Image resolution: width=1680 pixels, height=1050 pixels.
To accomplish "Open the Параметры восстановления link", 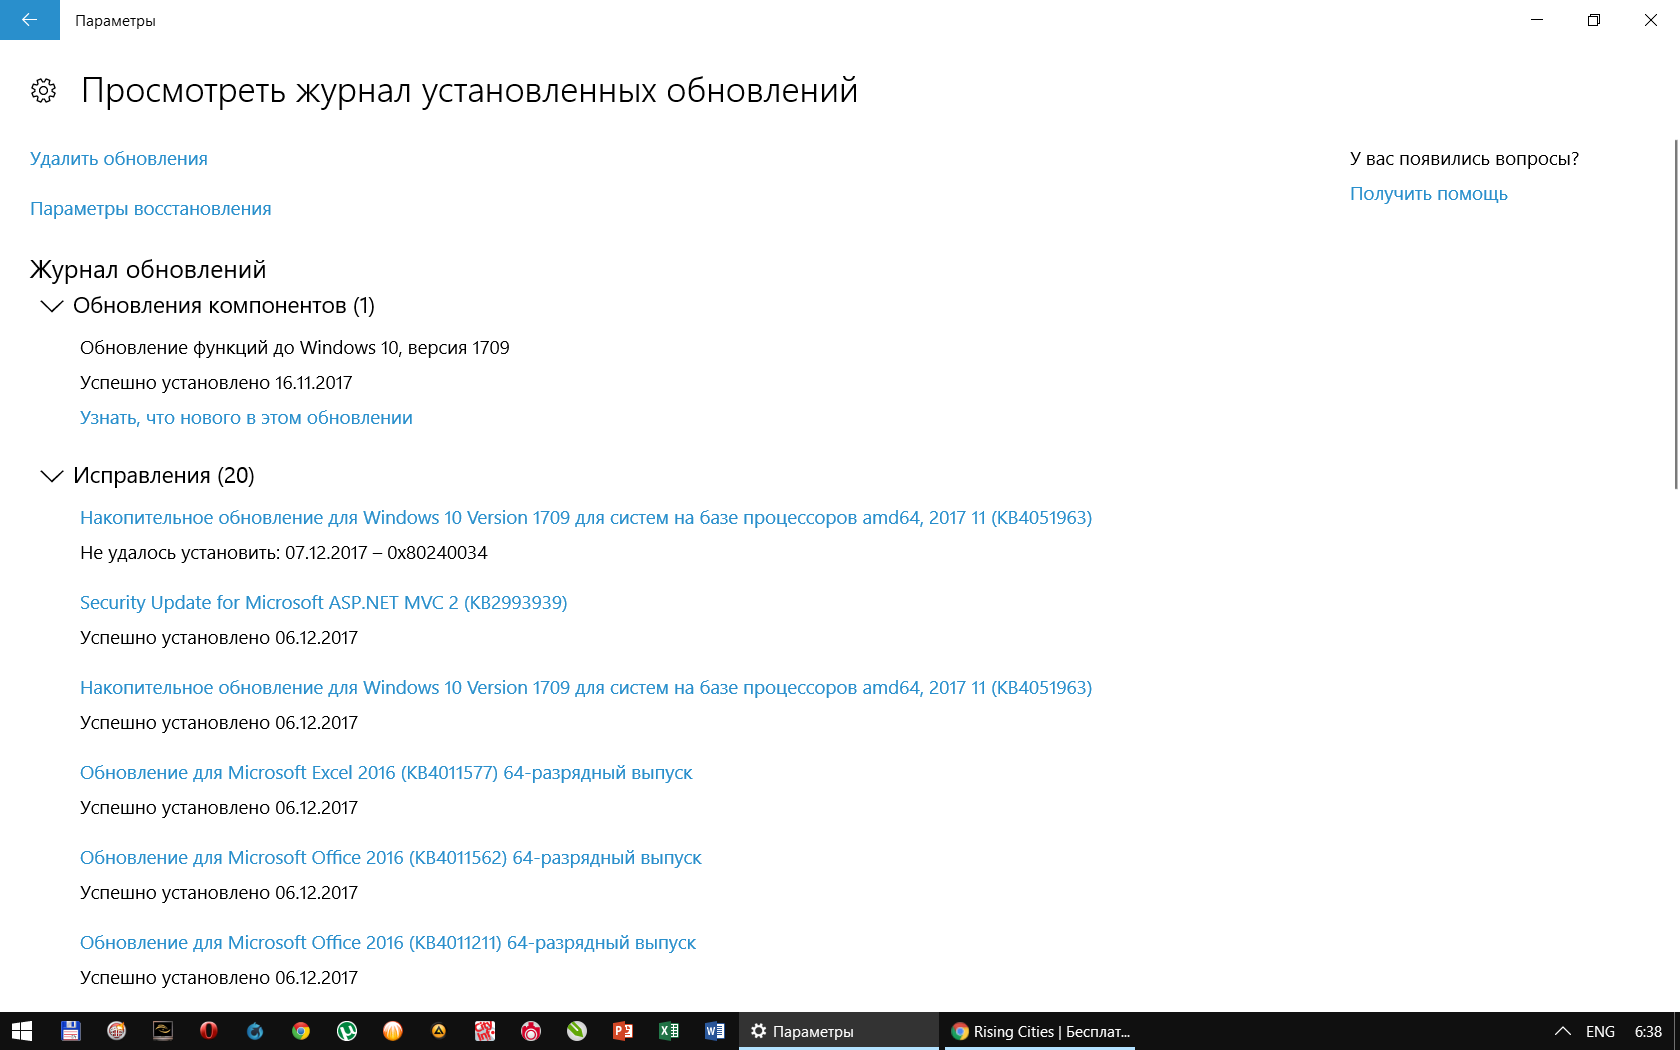I will 151,209.
